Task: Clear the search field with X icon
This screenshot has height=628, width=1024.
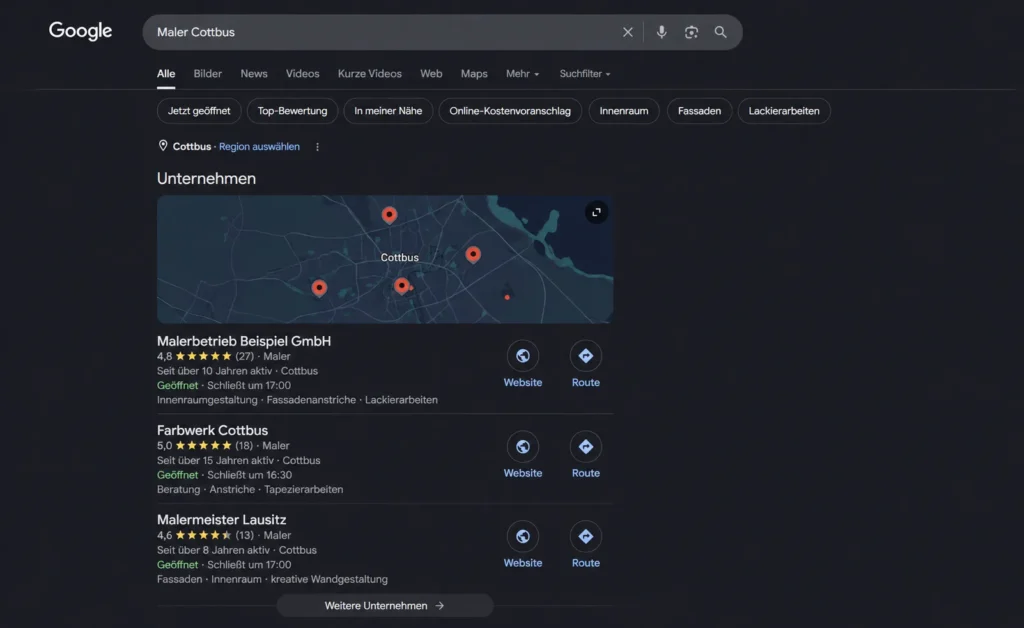Action: [628, 32]
